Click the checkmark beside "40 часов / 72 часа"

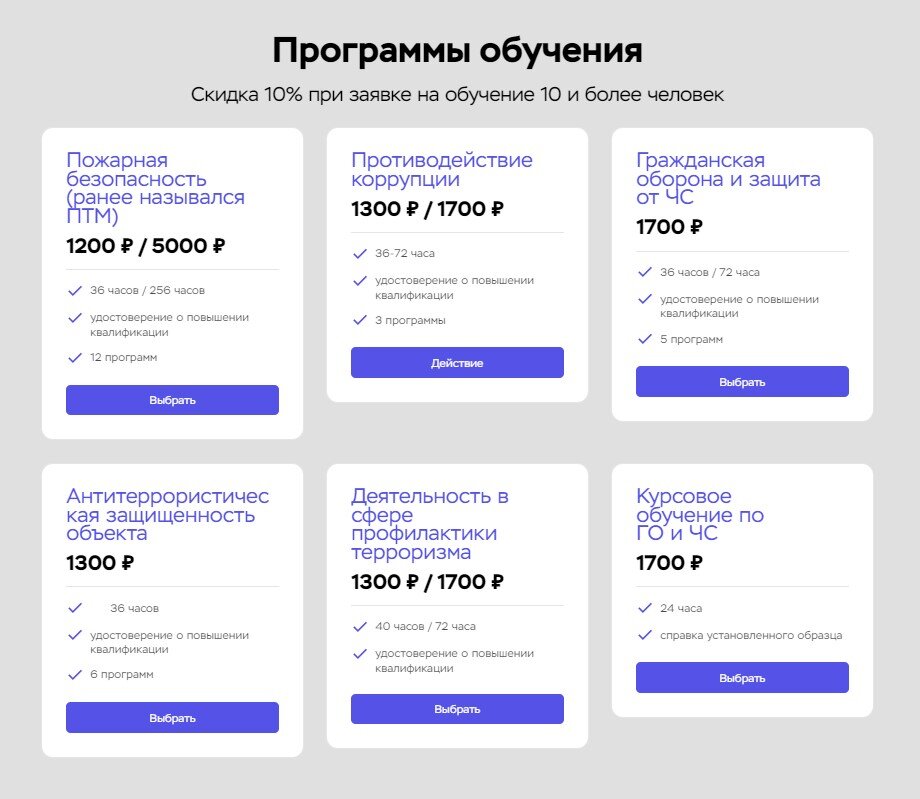[x=358, y=625]
